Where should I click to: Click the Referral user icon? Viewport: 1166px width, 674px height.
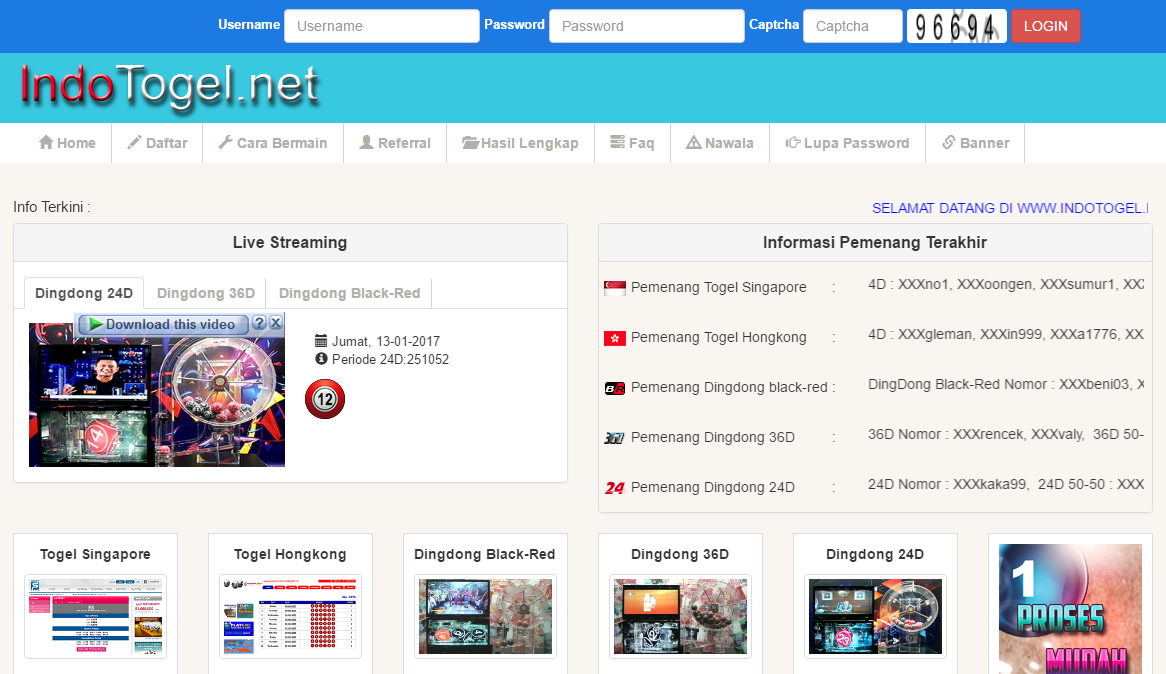point(366,142)
